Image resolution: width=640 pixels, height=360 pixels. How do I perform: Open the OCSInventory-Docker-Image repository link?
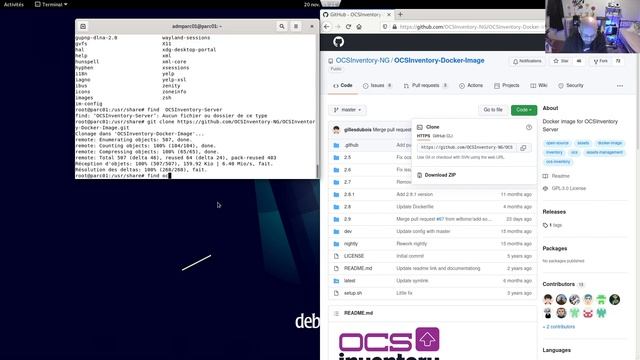(x=439, y=60)
